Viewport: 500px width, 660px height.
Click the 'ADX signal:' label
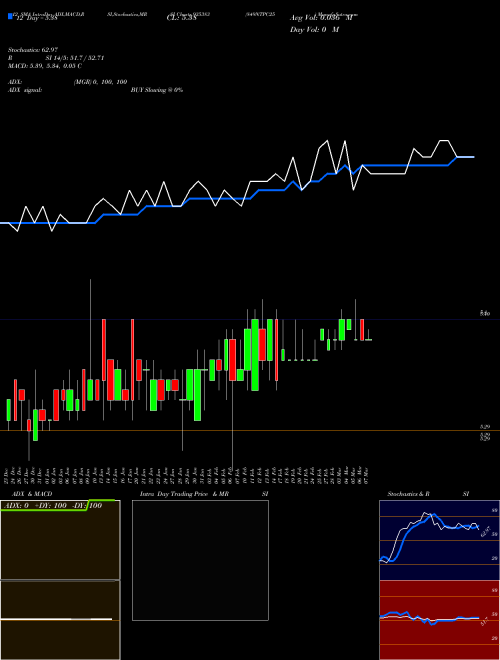tap(25, 90)
